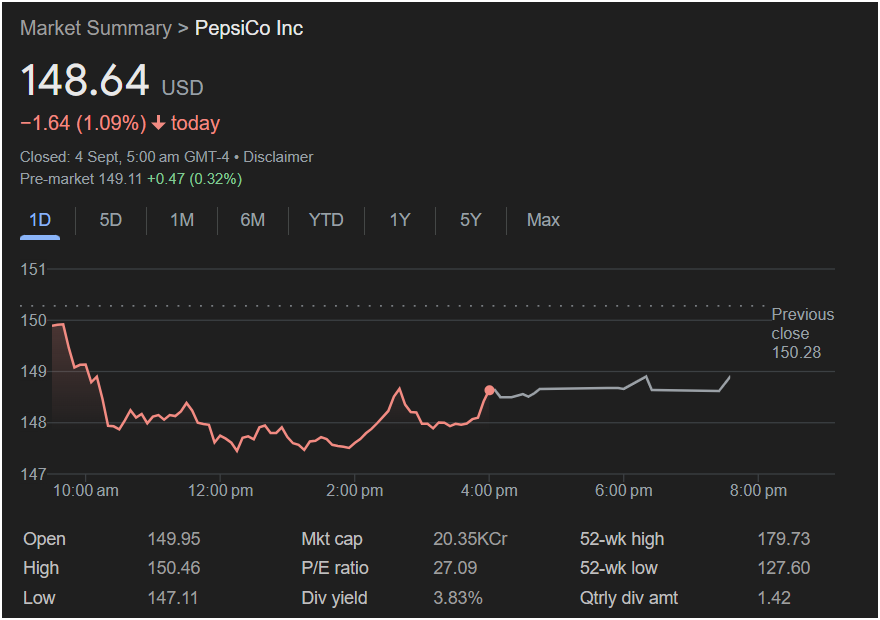
Task: Switch to the 1Y time range tab
Action: [400, 220]
